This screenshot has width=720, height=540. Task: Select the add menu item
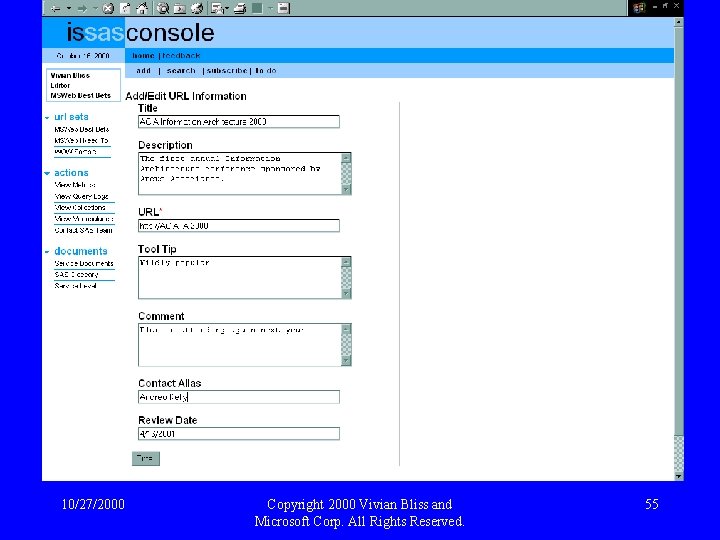(x=143, y=71)
